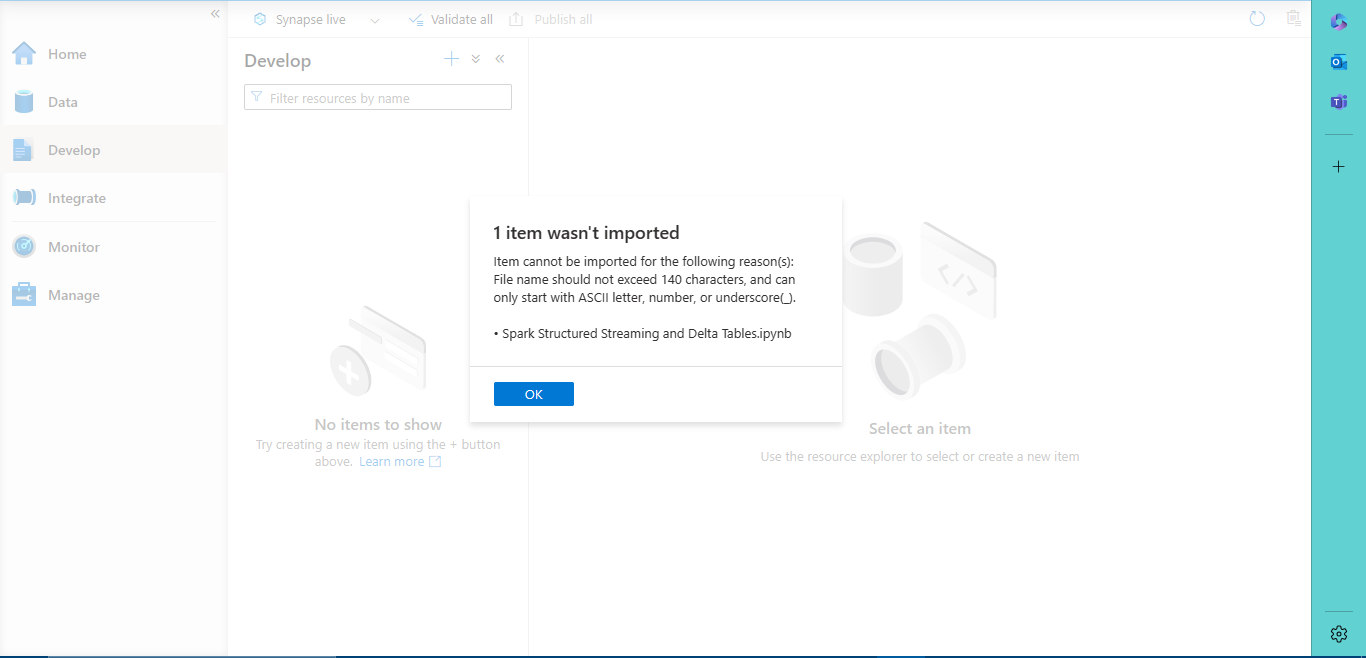Open the Home hub icon
The image size is (1366, 658).
coord(24,54)
